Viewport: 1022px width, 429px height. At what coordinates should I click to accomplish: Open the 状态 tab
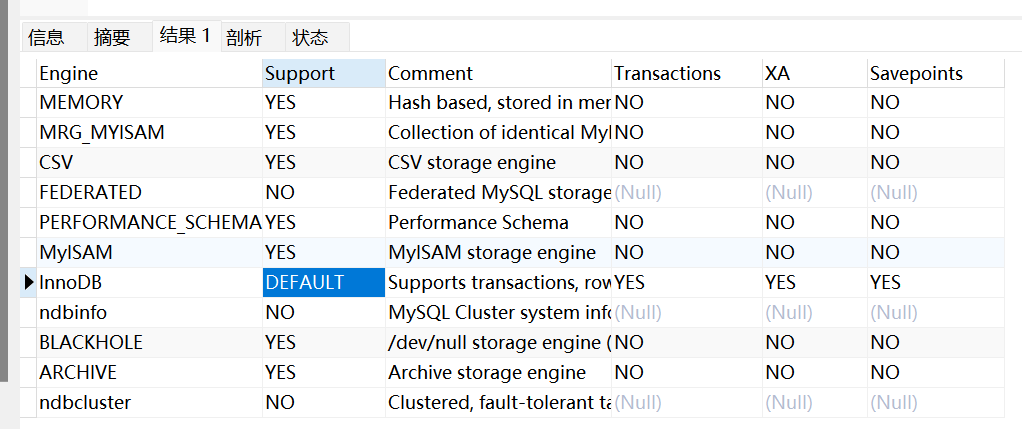tap(310, 37)
